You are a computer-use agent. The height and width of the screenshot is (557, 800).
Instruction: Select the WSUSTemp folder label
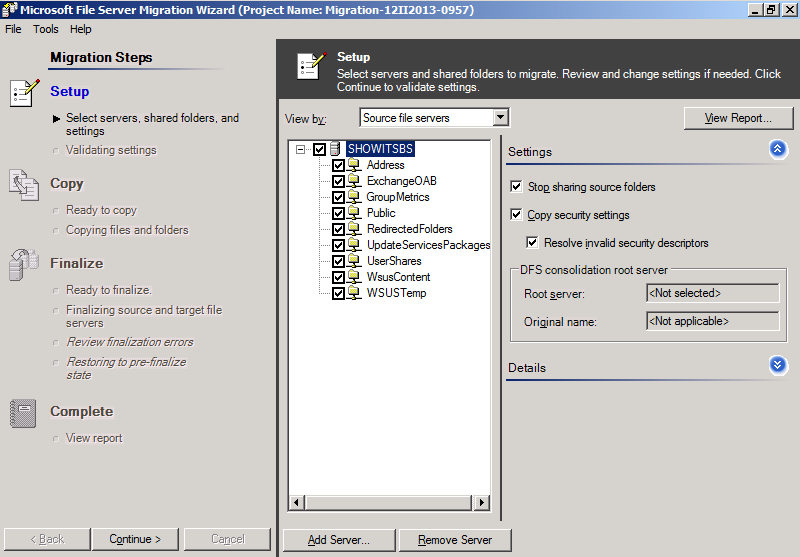[x=396, y=293]
